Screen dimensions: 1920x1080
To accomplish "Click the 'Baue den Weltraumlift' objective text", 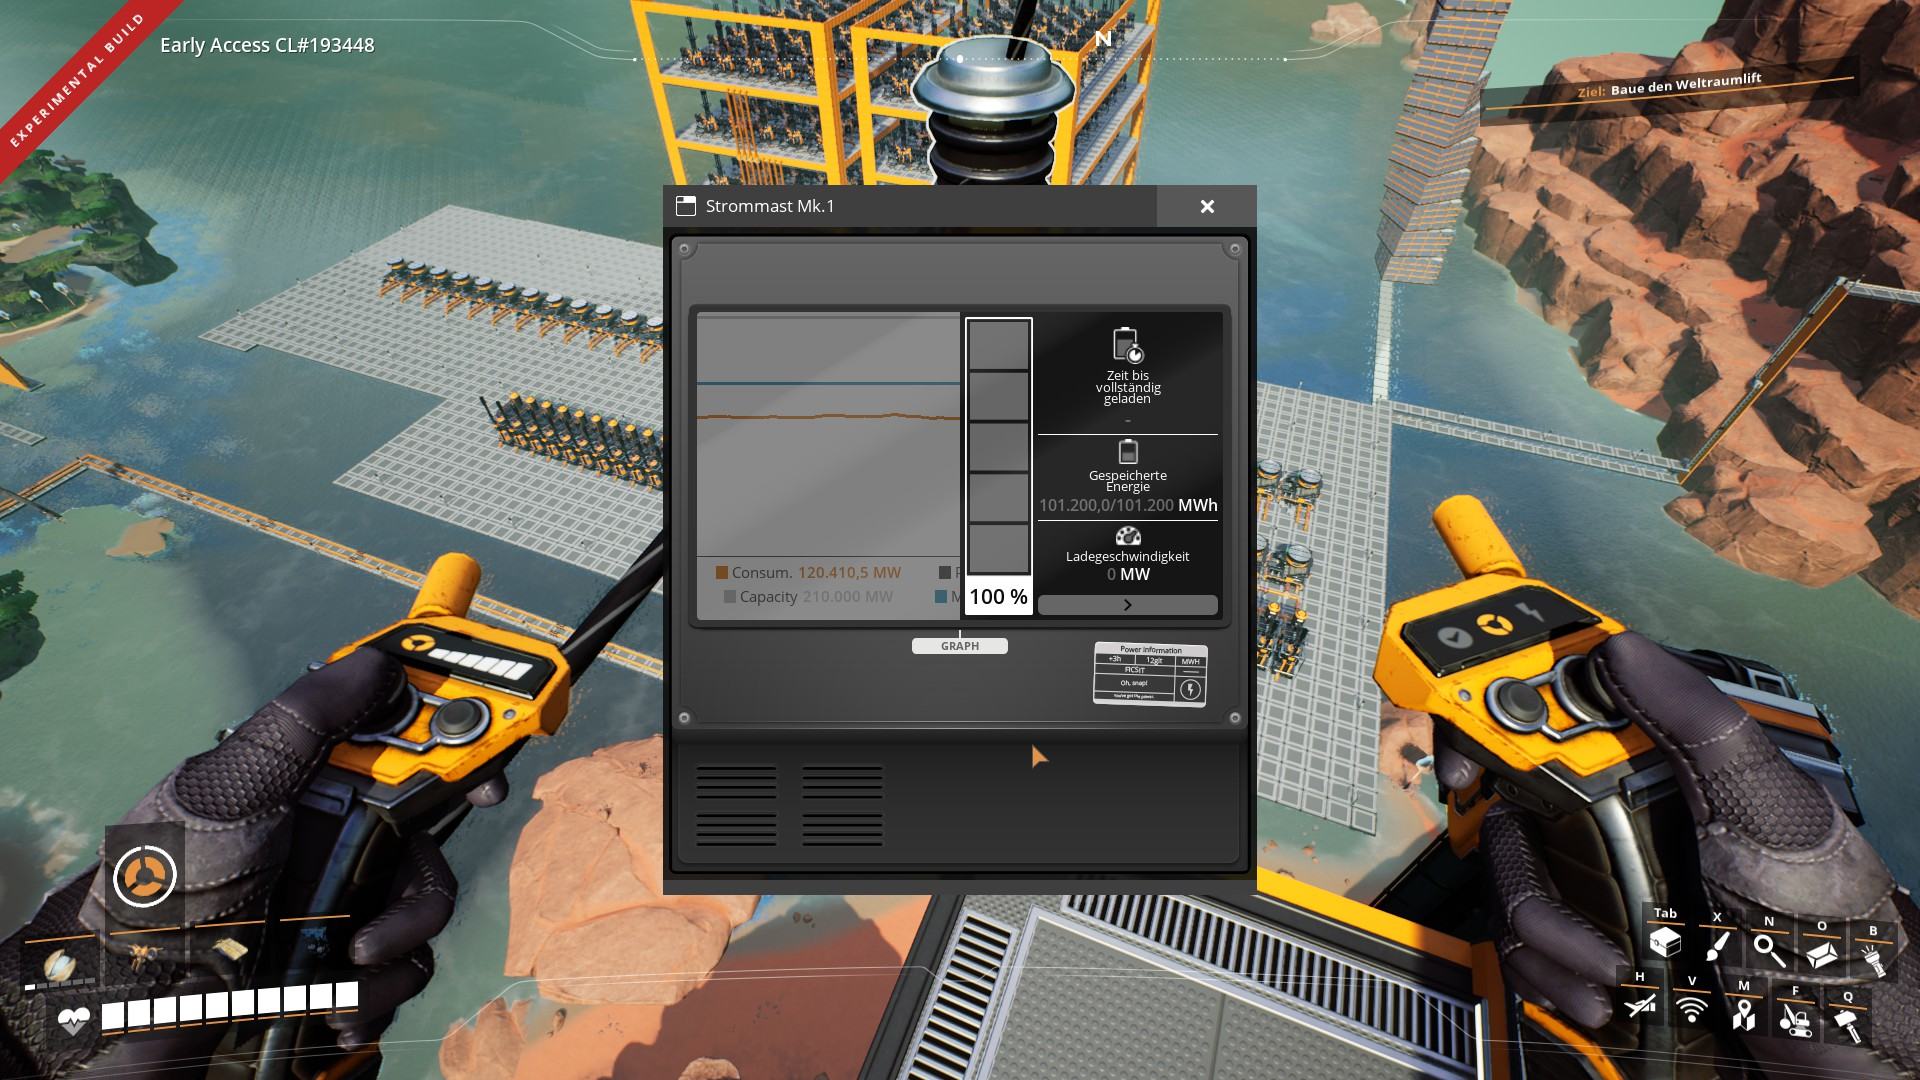I will [1686, 84].
